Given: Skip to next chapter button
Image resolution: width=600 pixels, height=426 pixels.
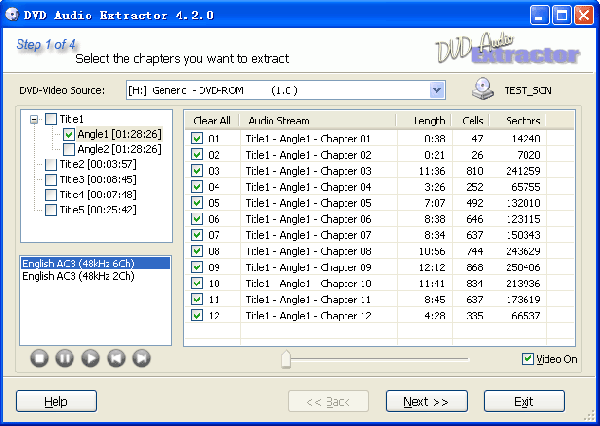Looking at the screenshot, I should [142, 359].
